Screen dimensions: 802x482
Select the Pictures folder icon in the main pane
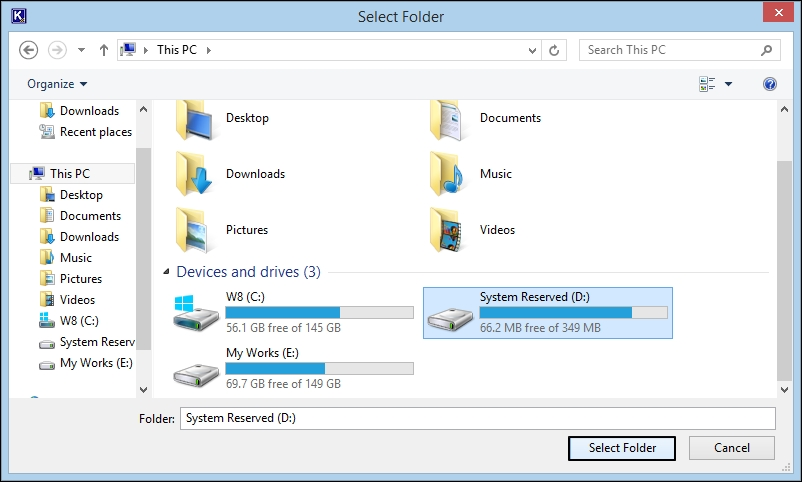(194, 230)
